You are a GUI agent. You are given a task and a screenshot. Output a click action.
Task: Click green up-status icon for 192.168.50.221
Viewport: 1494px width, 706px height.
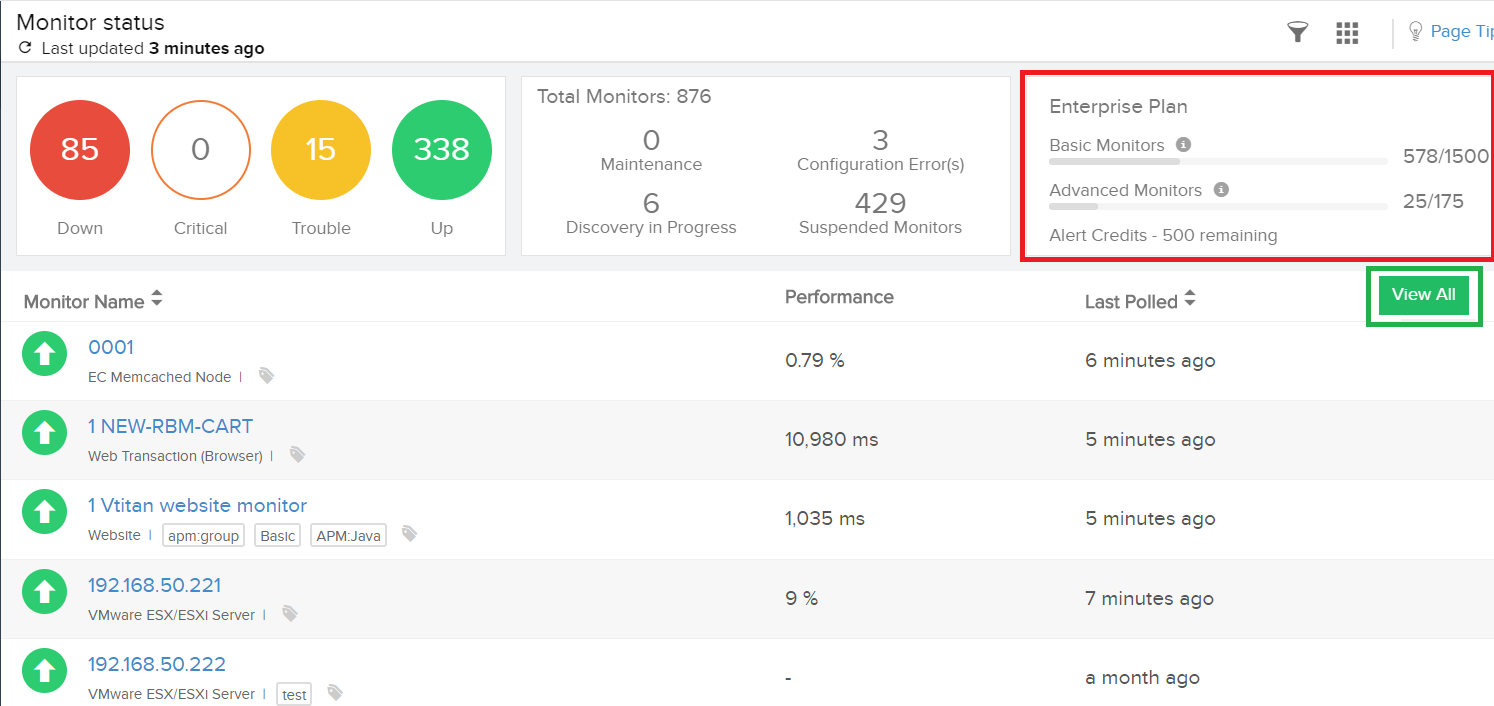point(44,591)
